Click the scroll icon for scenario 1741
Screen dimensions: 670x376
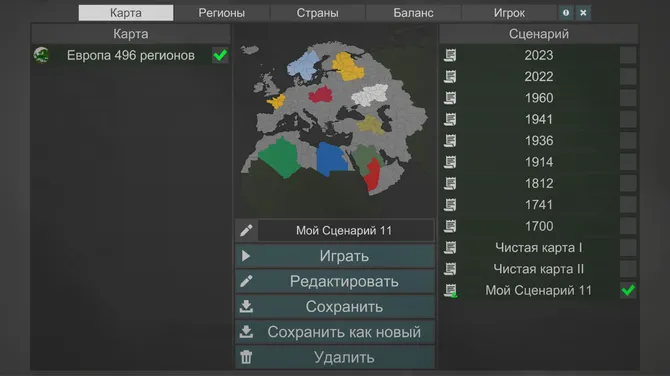click(450, 205)
